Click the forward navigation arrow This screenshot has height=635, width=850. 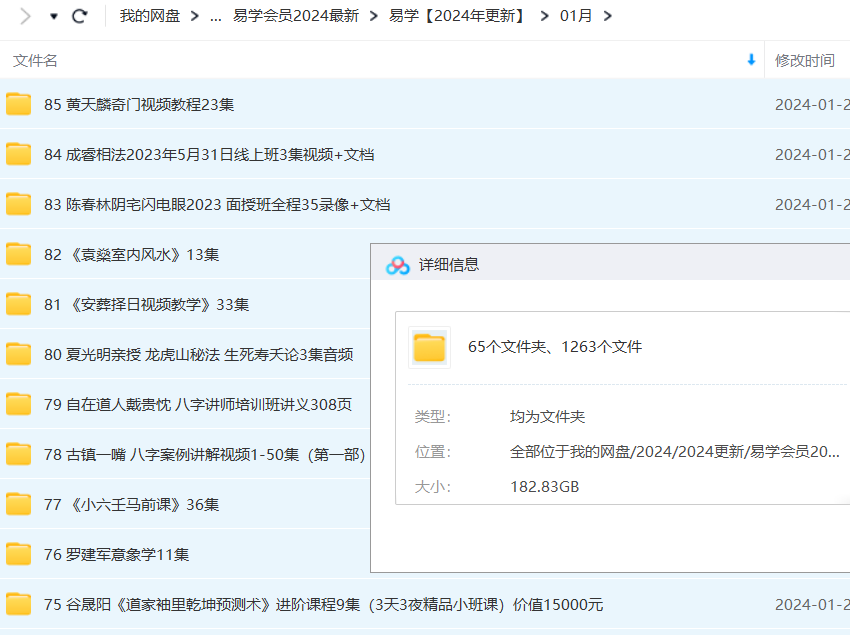(25, 16)
